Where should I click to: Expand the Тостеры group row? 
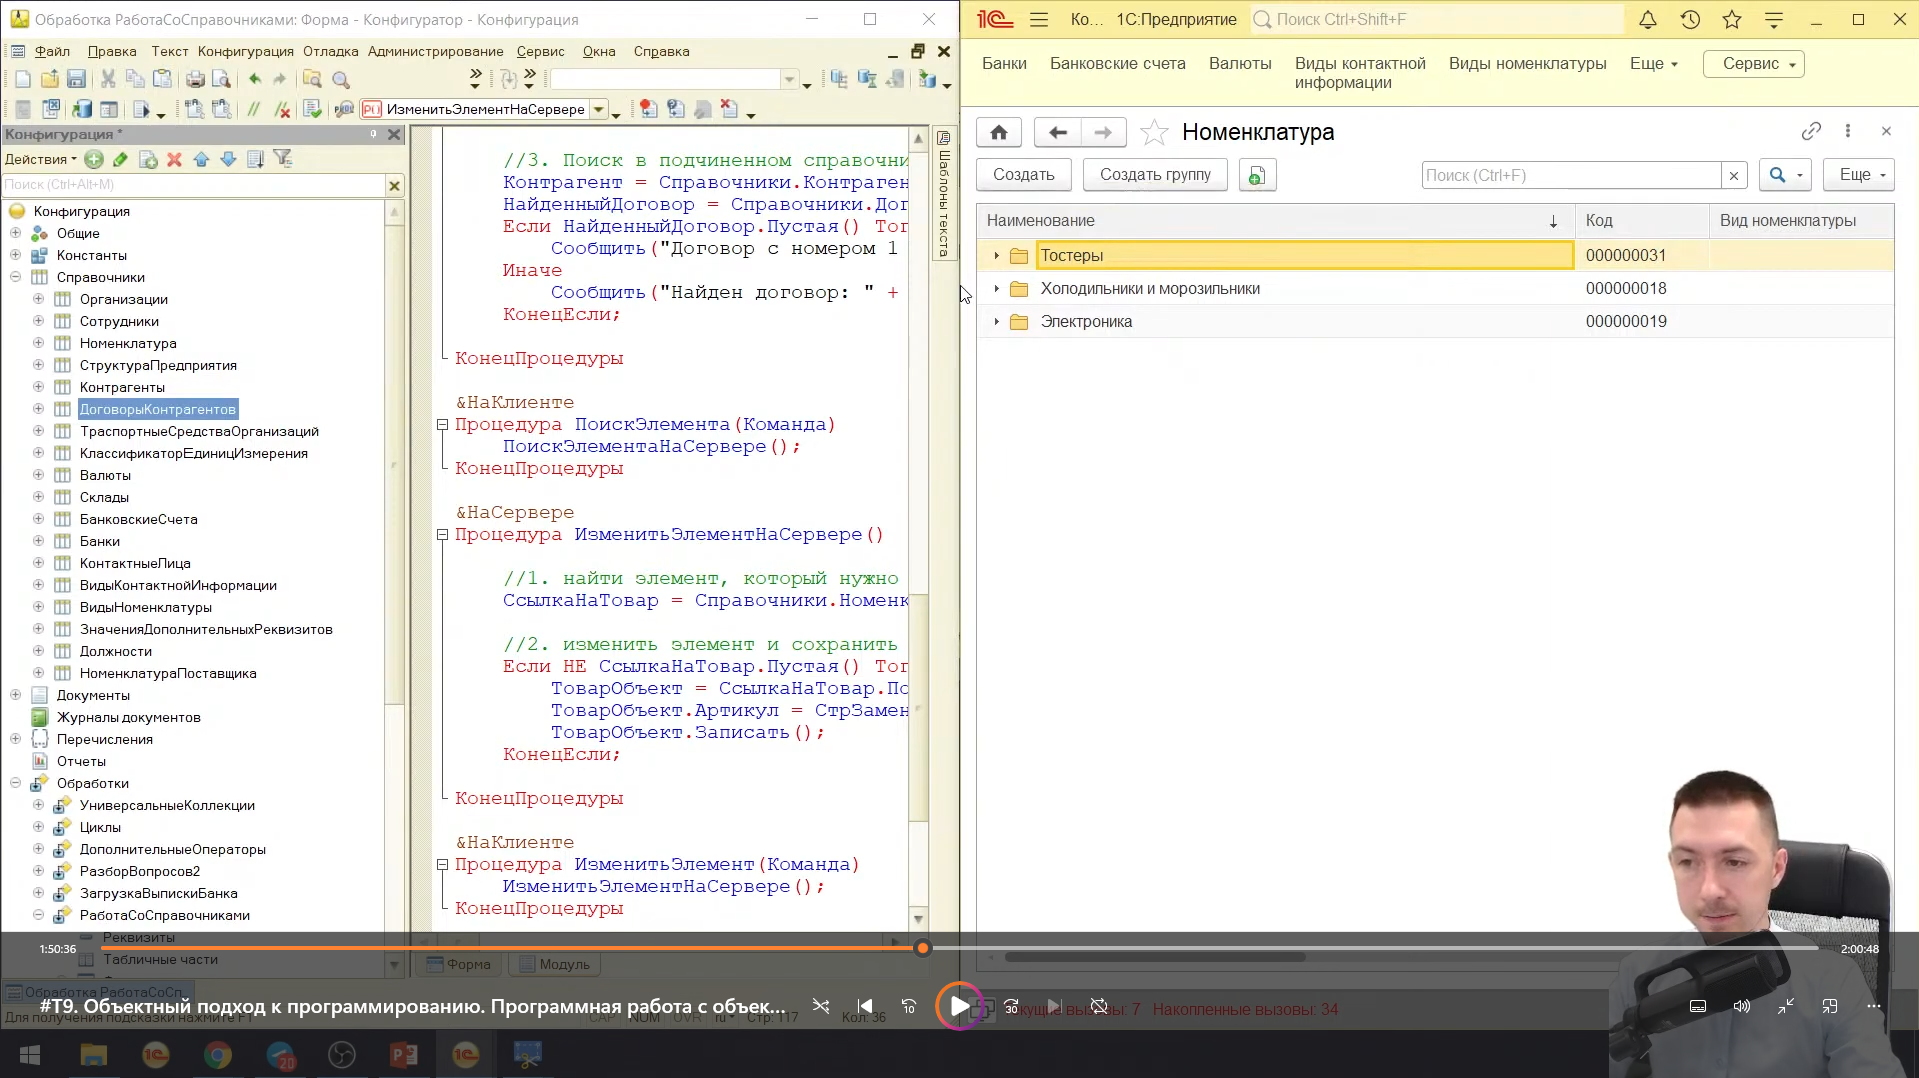coord(996,256)
